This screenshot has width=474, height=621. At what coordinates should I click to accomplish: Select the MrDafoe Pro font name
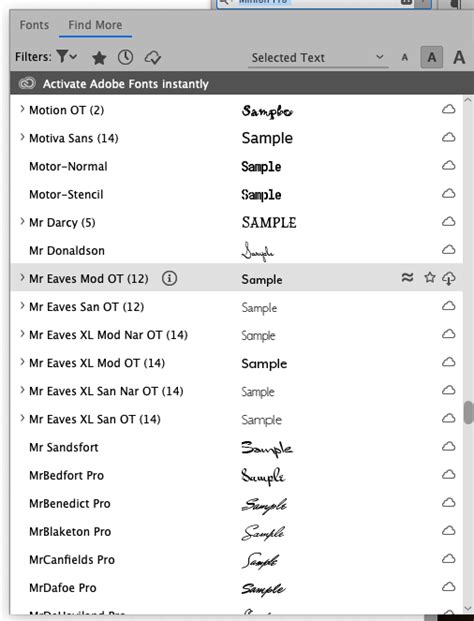point(63,588)
